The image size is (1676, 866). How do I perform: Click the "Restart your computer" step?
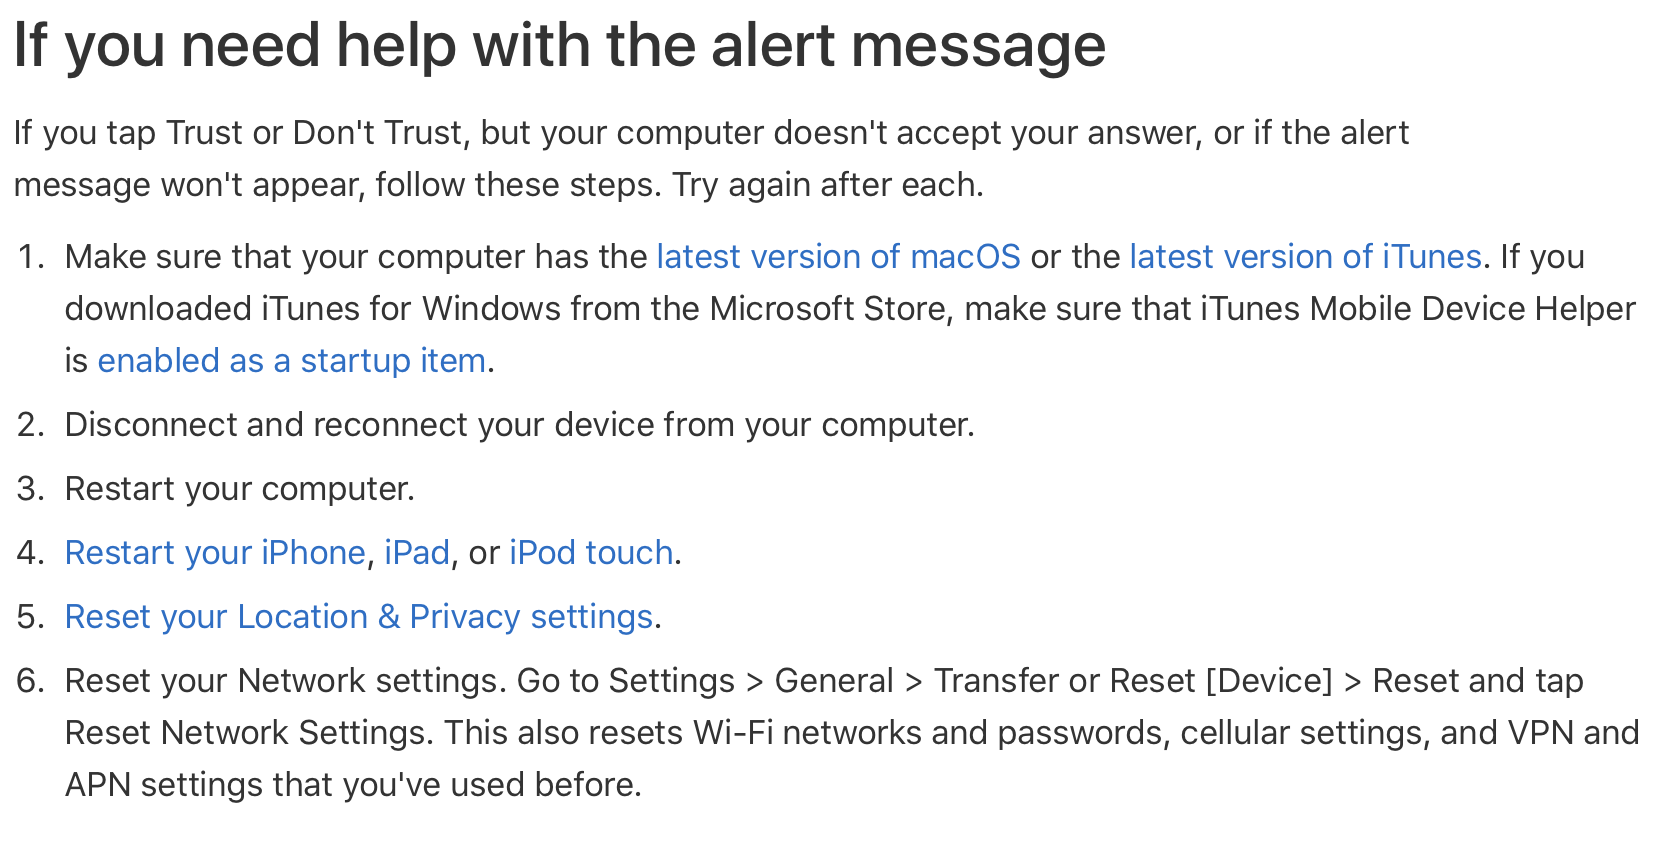240,489
